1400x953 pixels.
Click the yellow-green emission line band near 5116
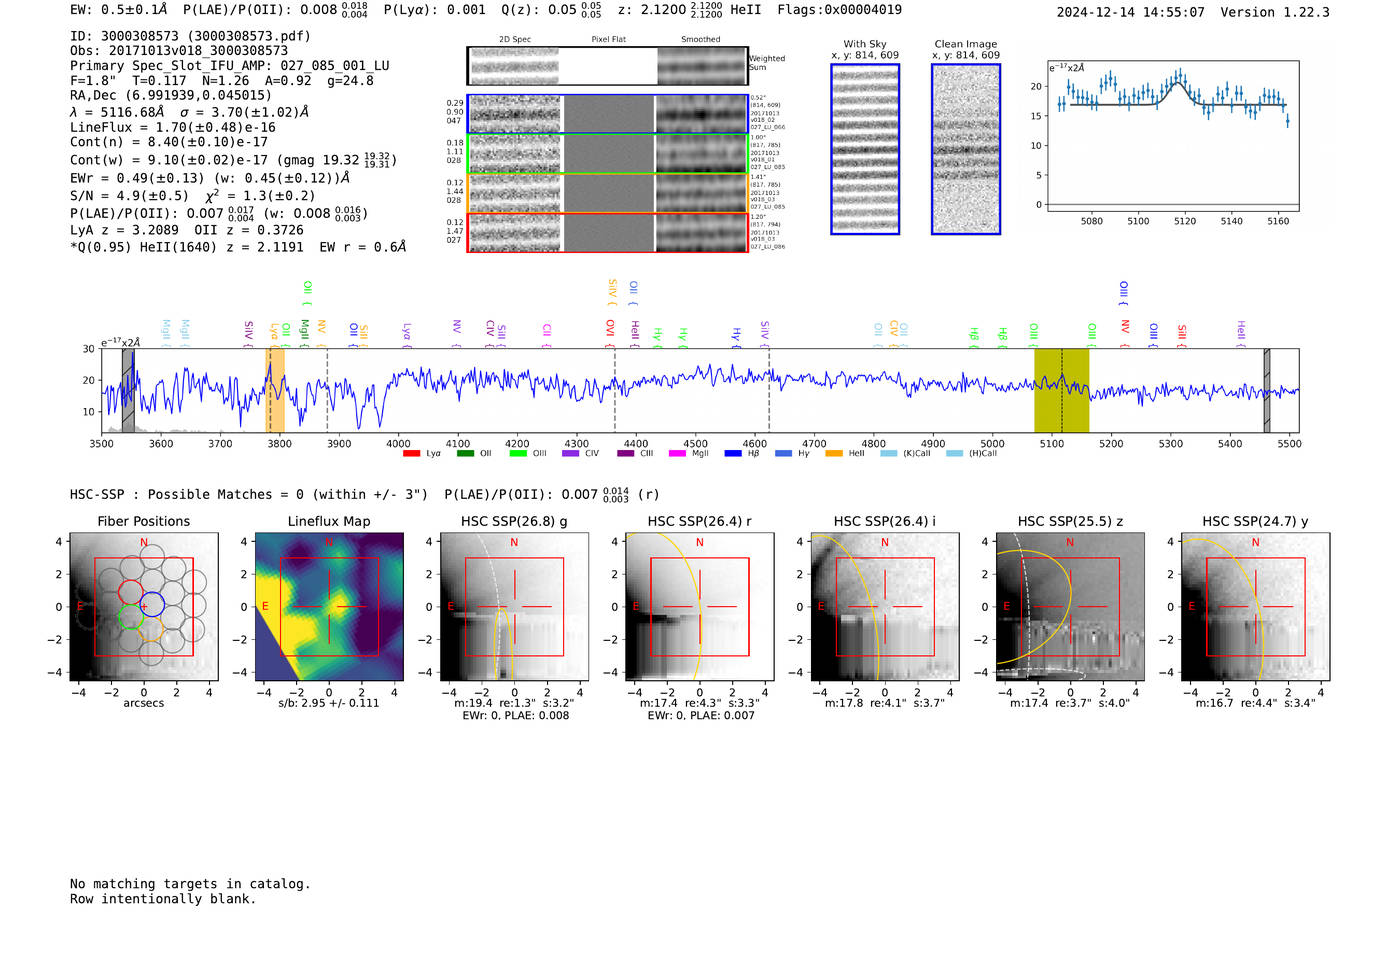click(1061, 390)
